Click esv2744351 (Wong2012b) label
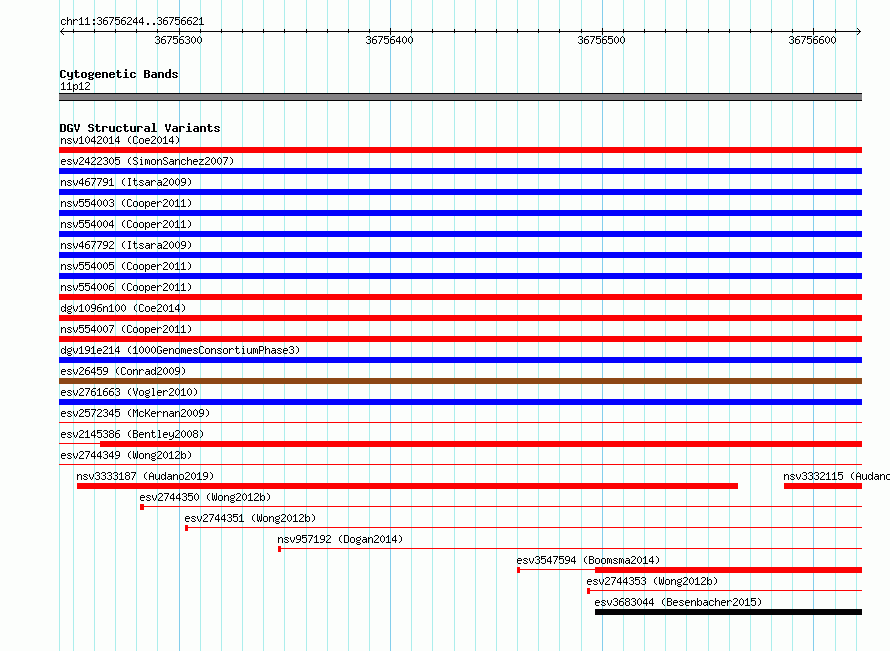890x651 pixels. (x=250, y=518)
